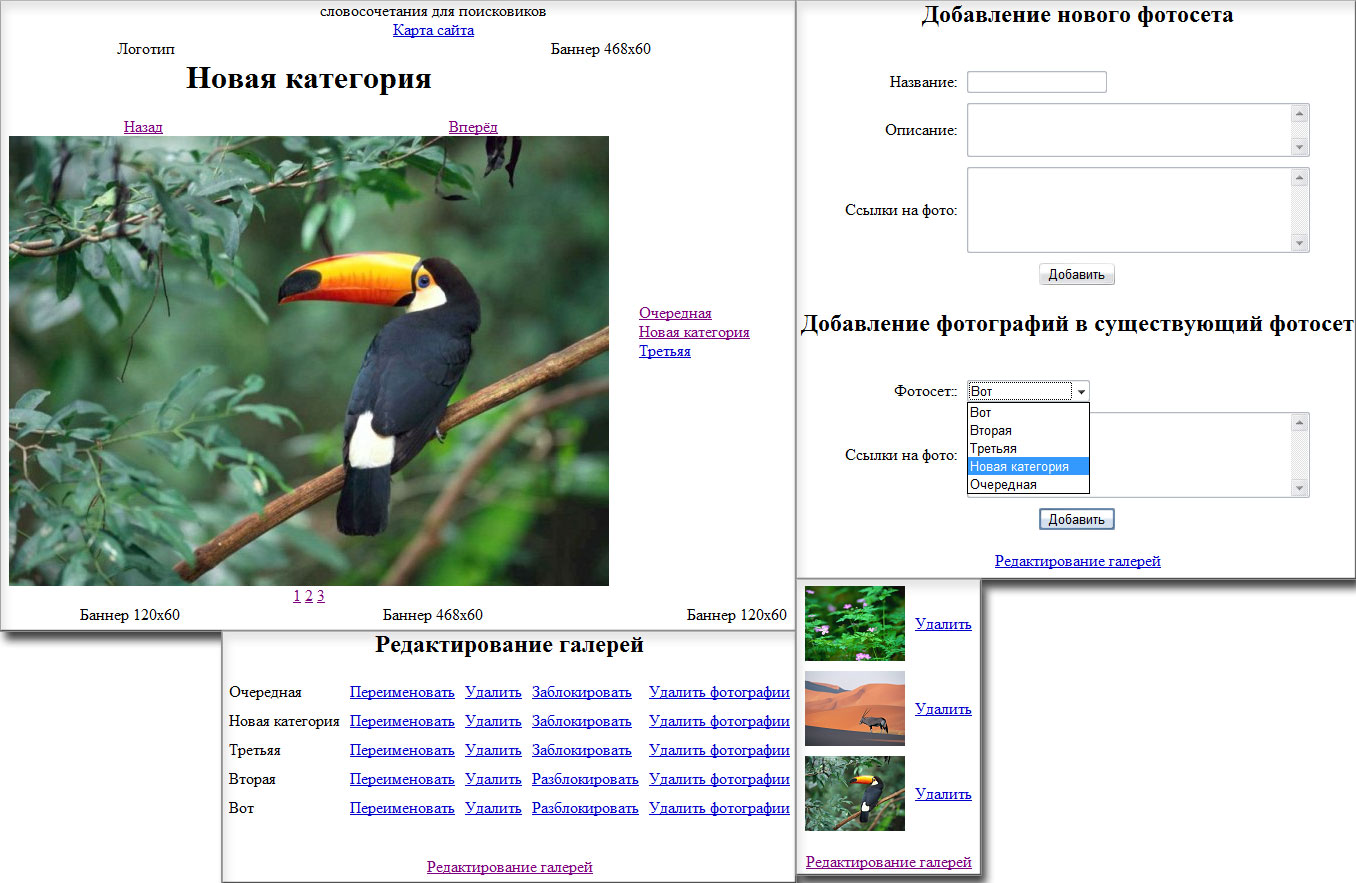Open the Третья gallery link
This screenshot has height=883, width=1356.
coord(664,351)
